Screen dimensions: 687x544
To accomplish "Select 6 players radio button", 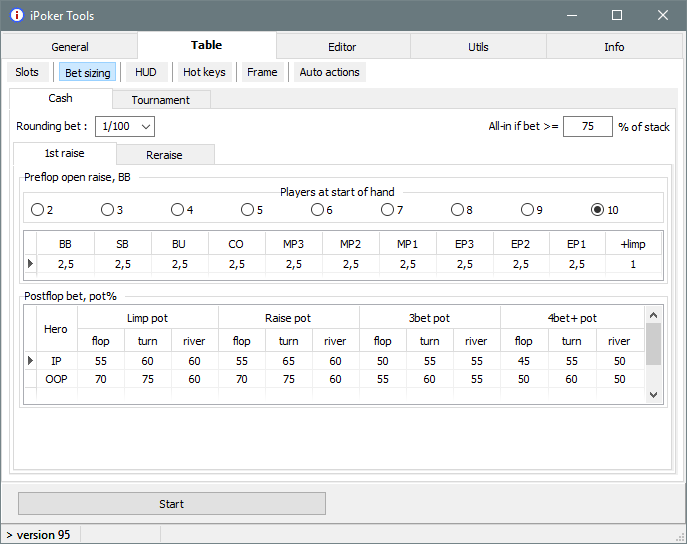I will (318, 210).
